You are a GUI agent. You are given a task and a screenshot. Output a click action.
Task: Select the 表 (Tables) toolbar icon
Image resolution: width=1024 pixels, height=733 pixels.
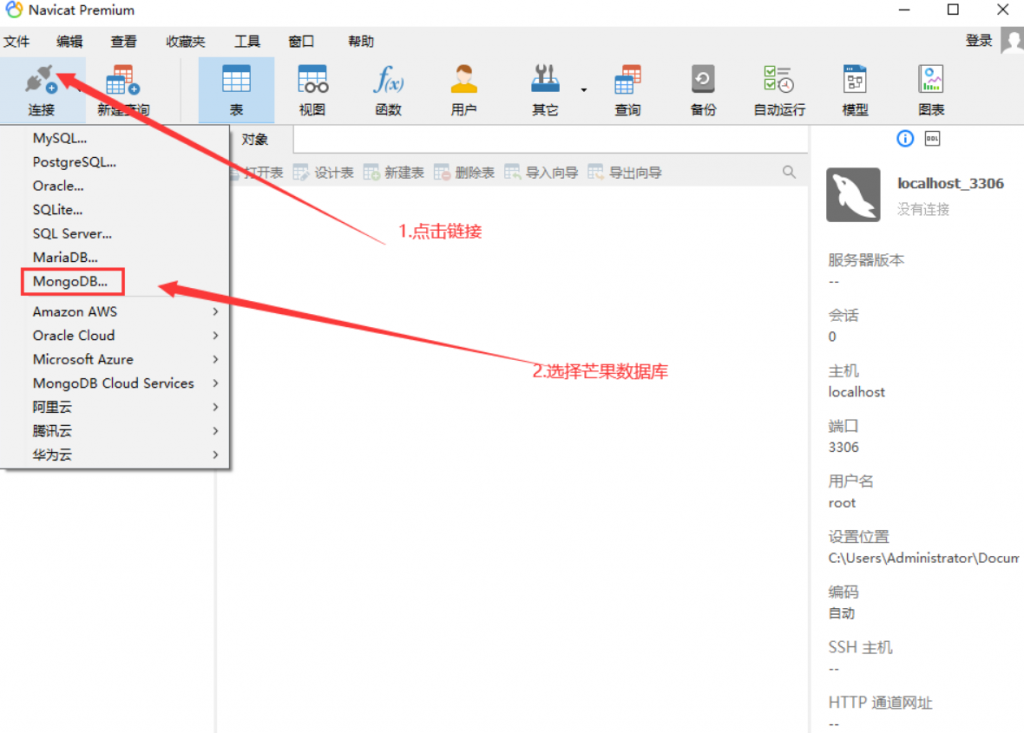tap(235, 89)
